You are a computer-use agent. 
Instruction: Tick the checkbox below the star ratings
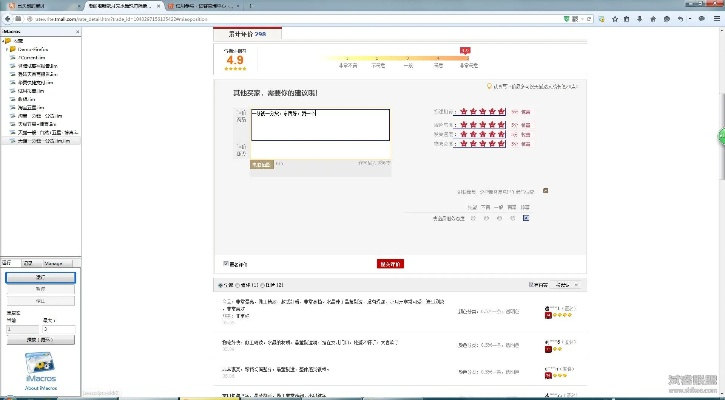point(545,190)
